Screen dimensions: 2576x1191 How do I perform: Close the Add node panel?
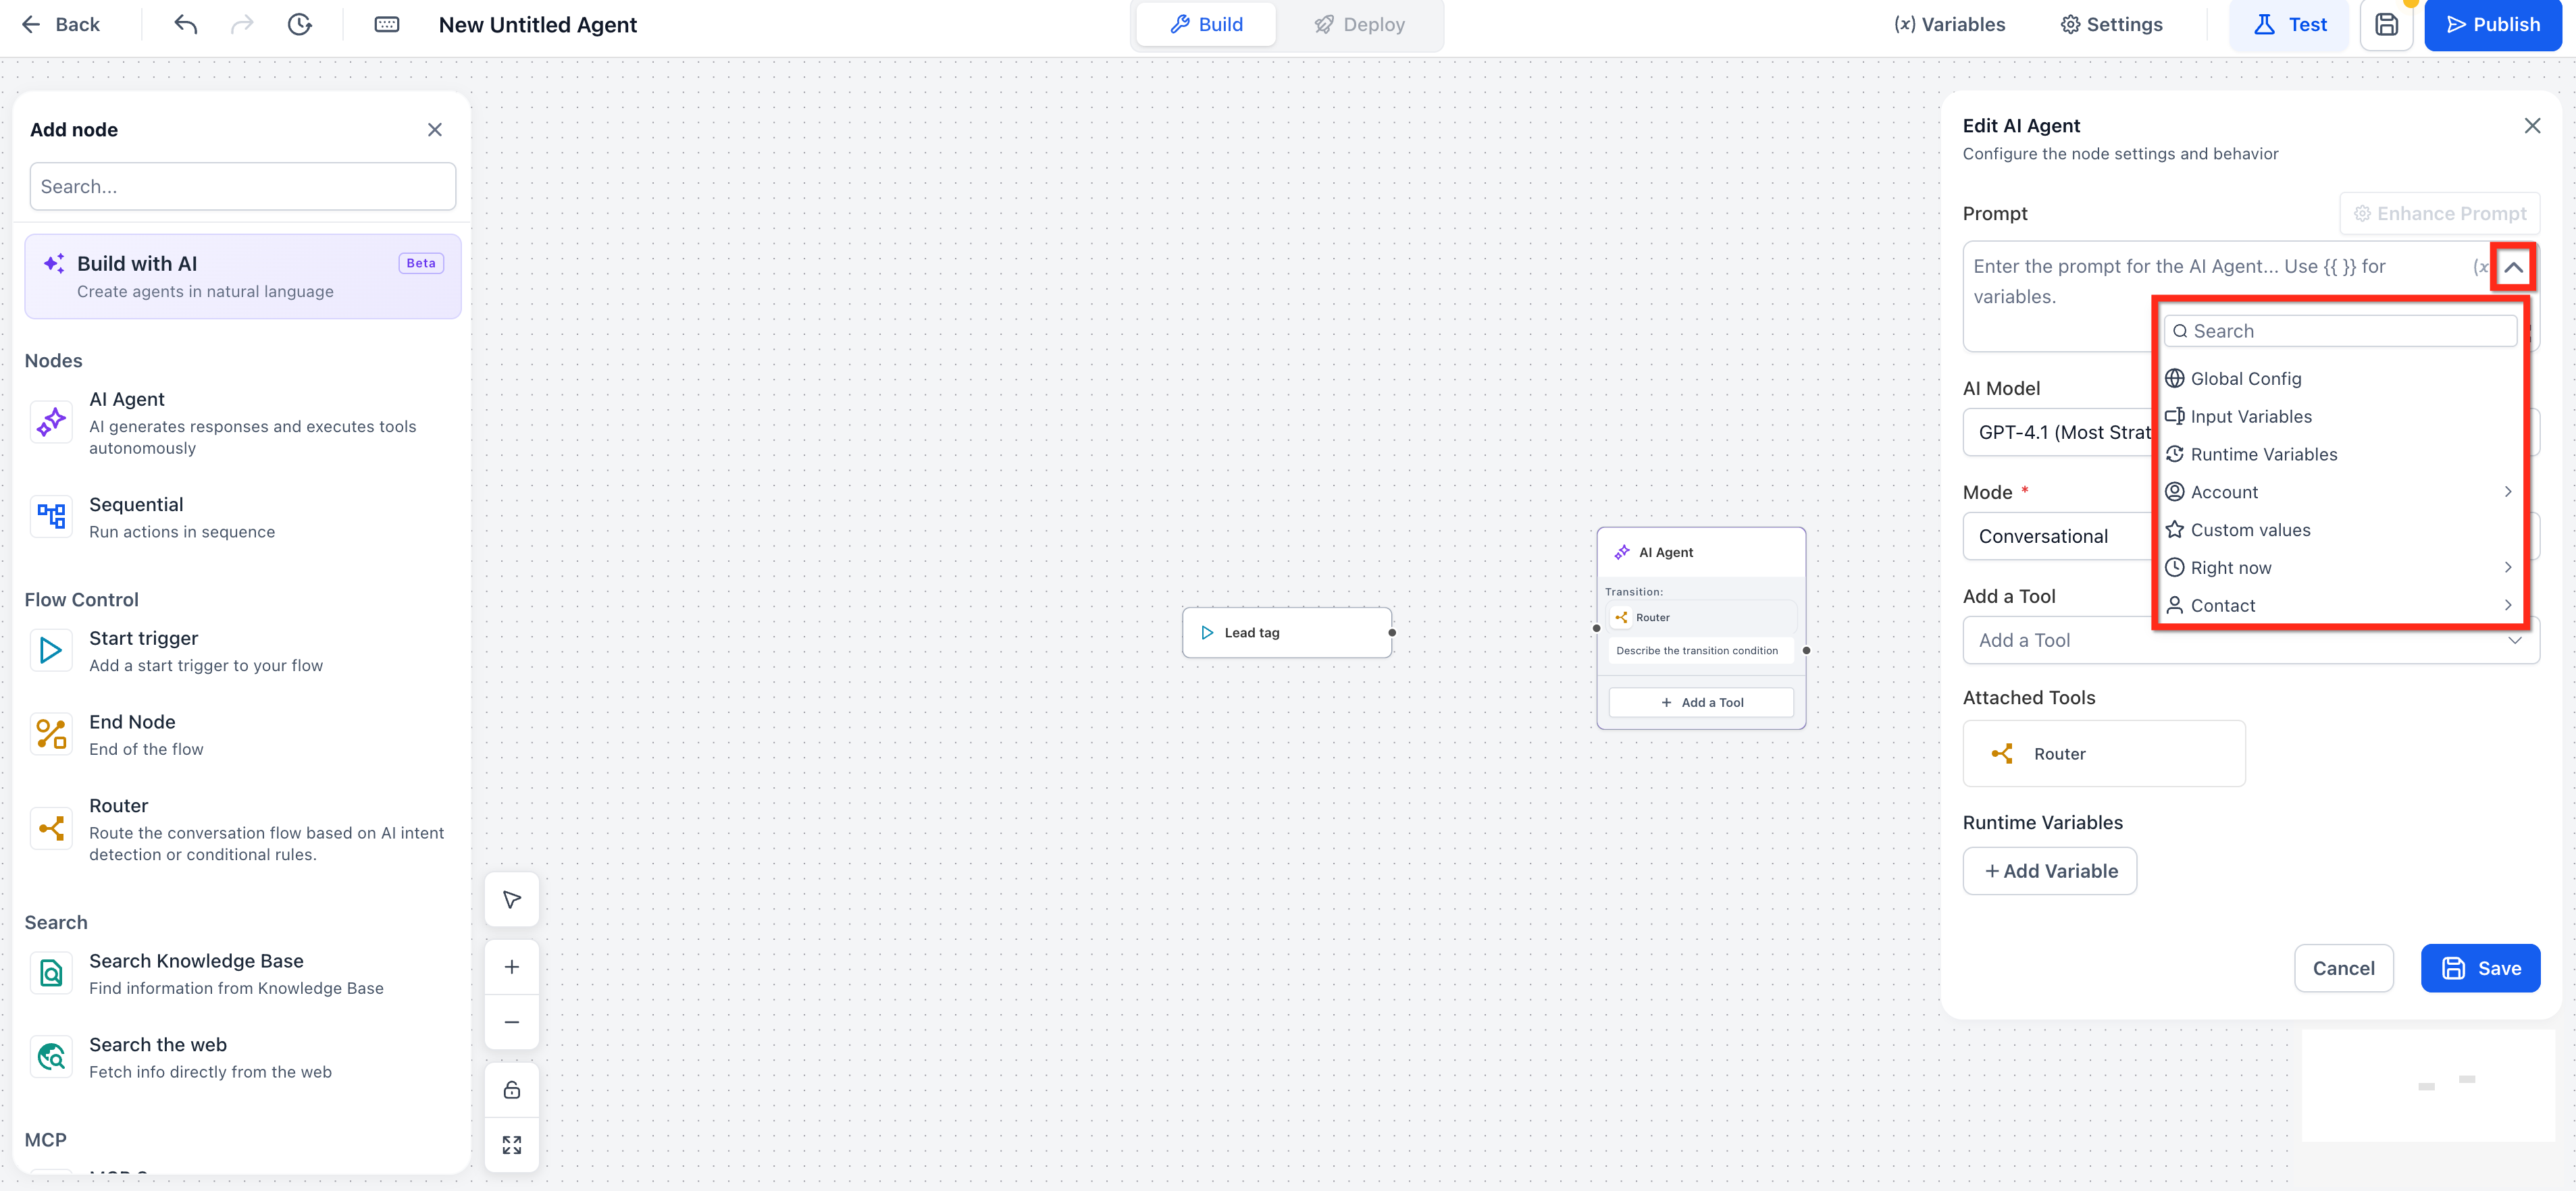[435, 130]
